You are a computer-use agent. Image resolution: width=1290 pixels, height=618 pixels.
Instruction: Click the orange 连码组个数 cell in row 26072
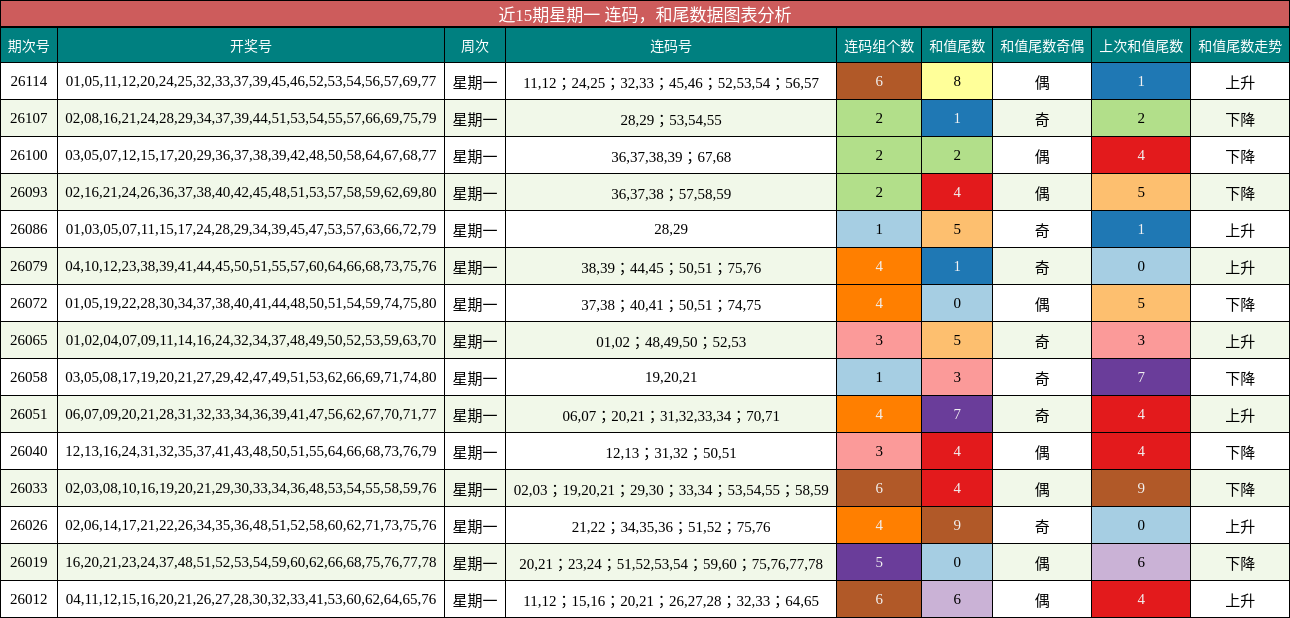[x=879, y=303]
